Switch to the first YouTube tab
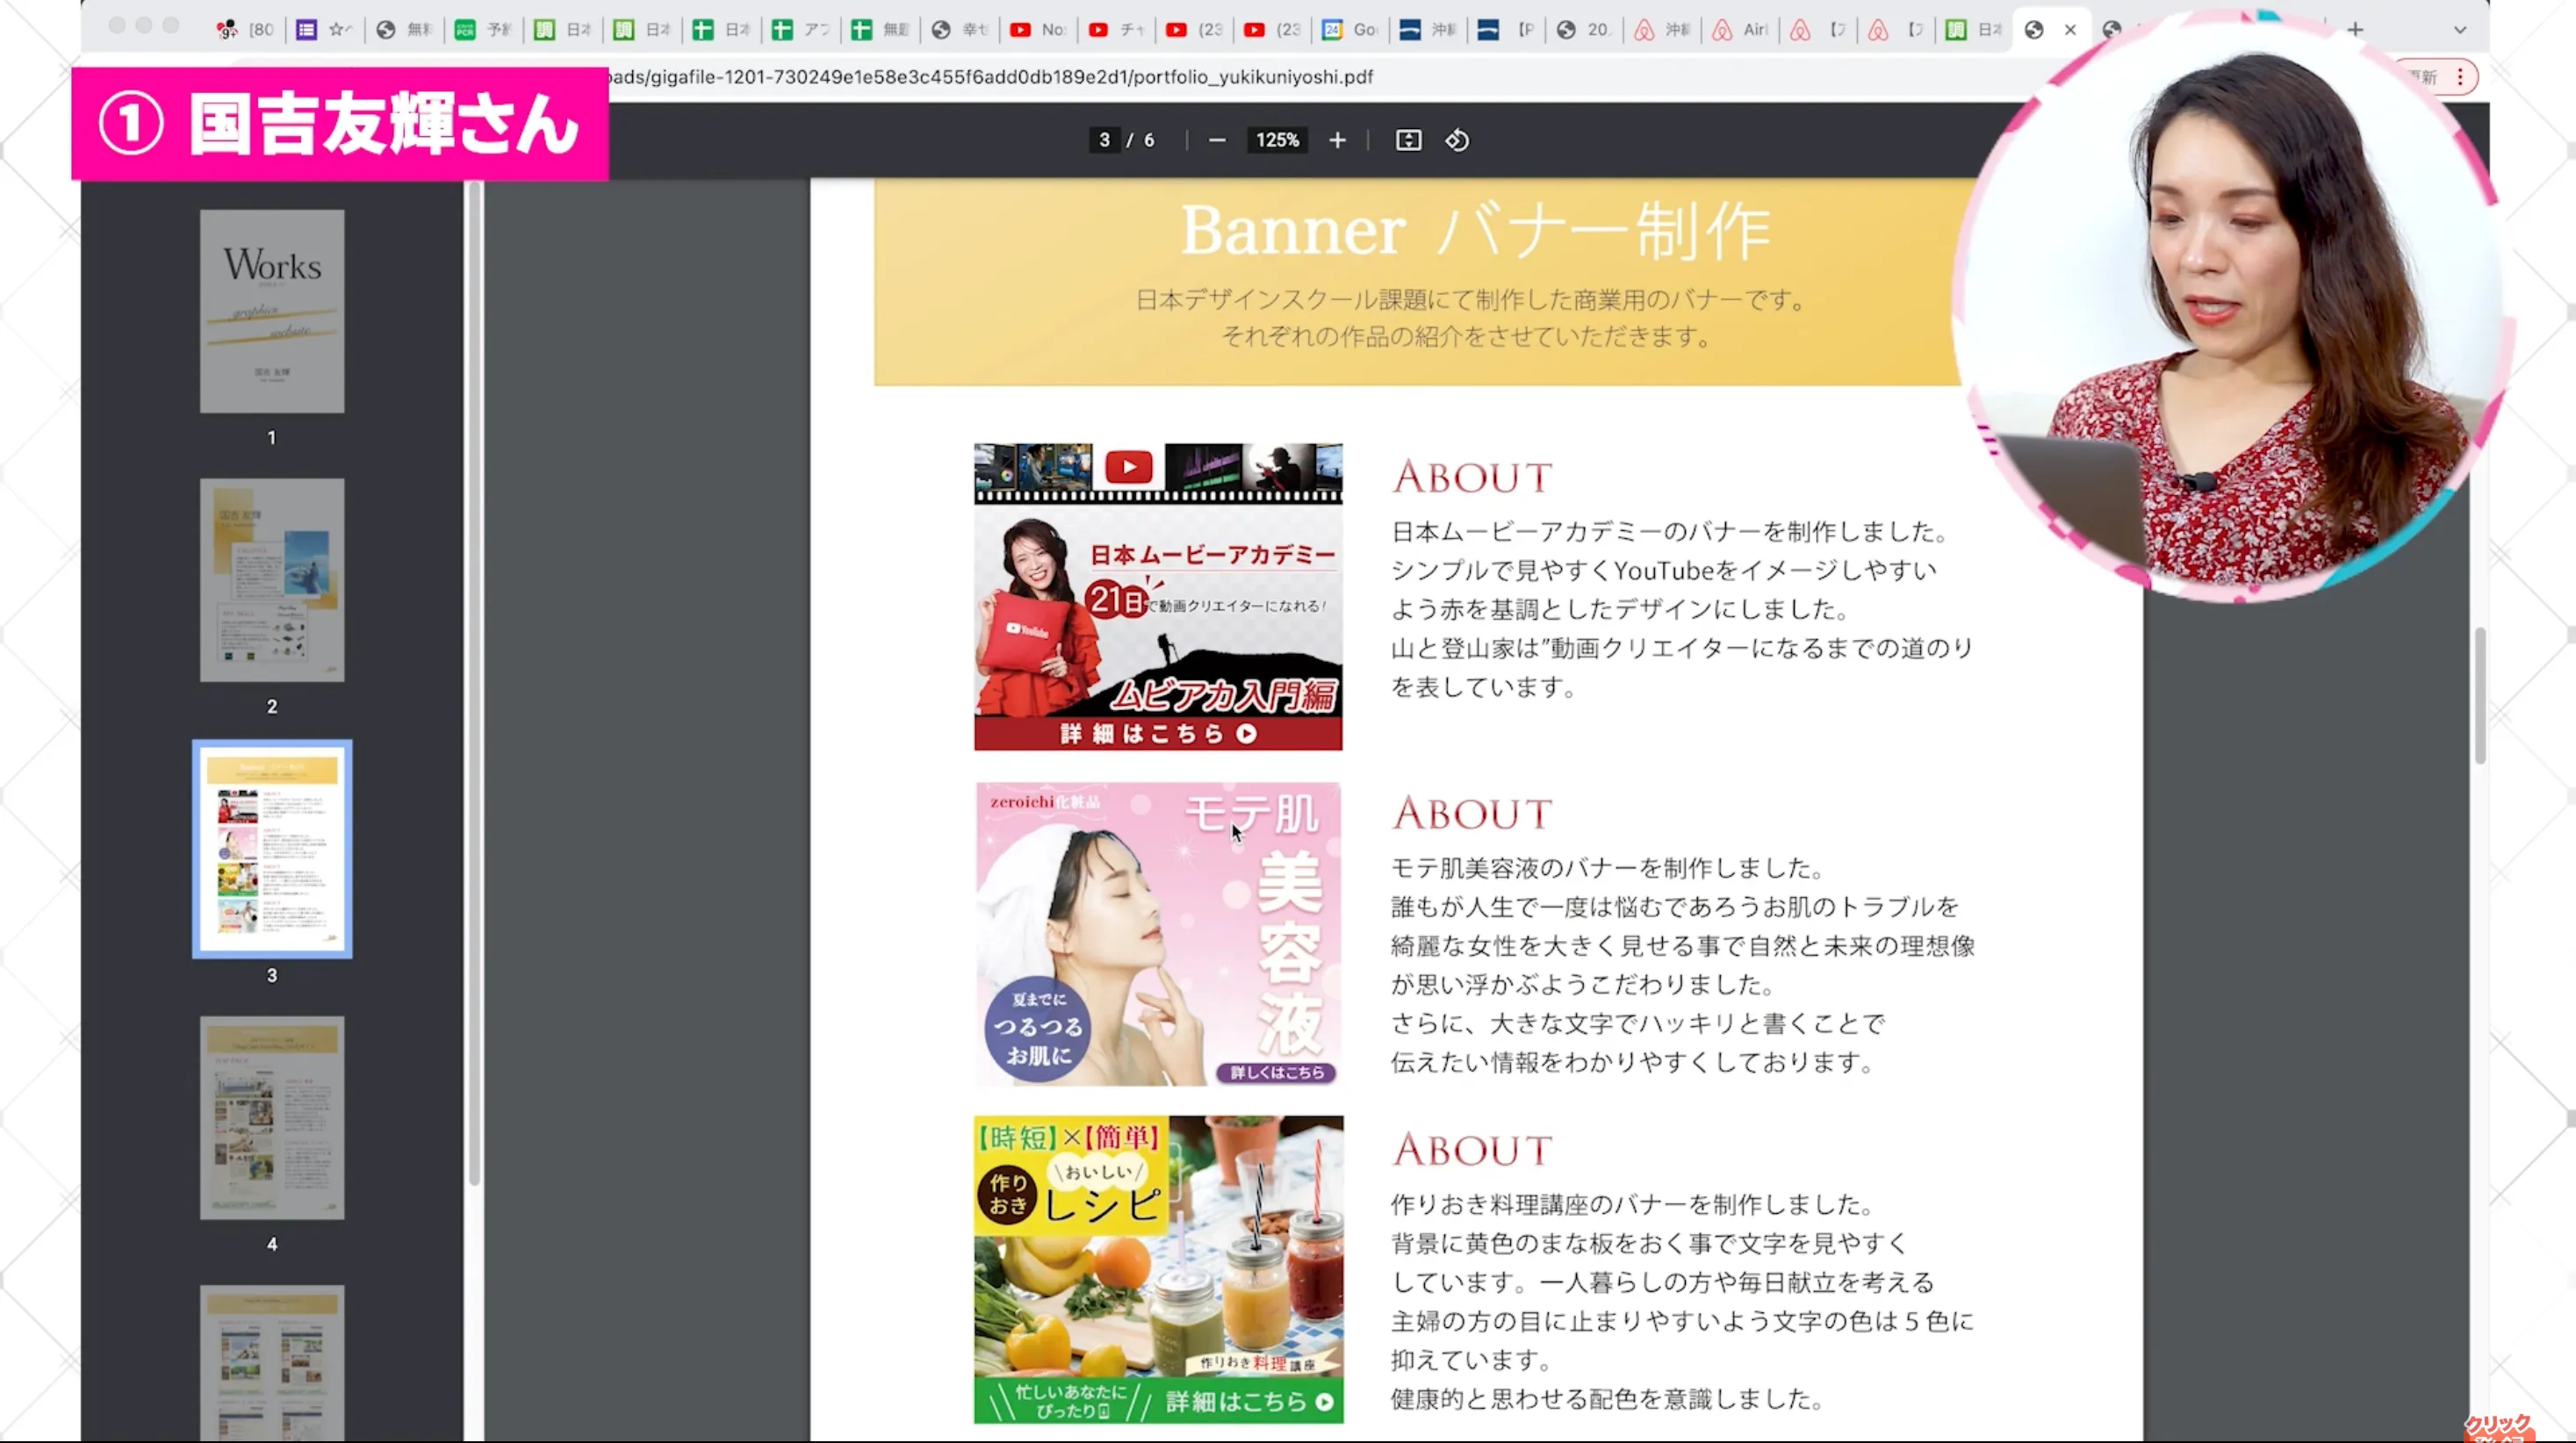Viewport: 2576px width, 1443px height. 1036,30
